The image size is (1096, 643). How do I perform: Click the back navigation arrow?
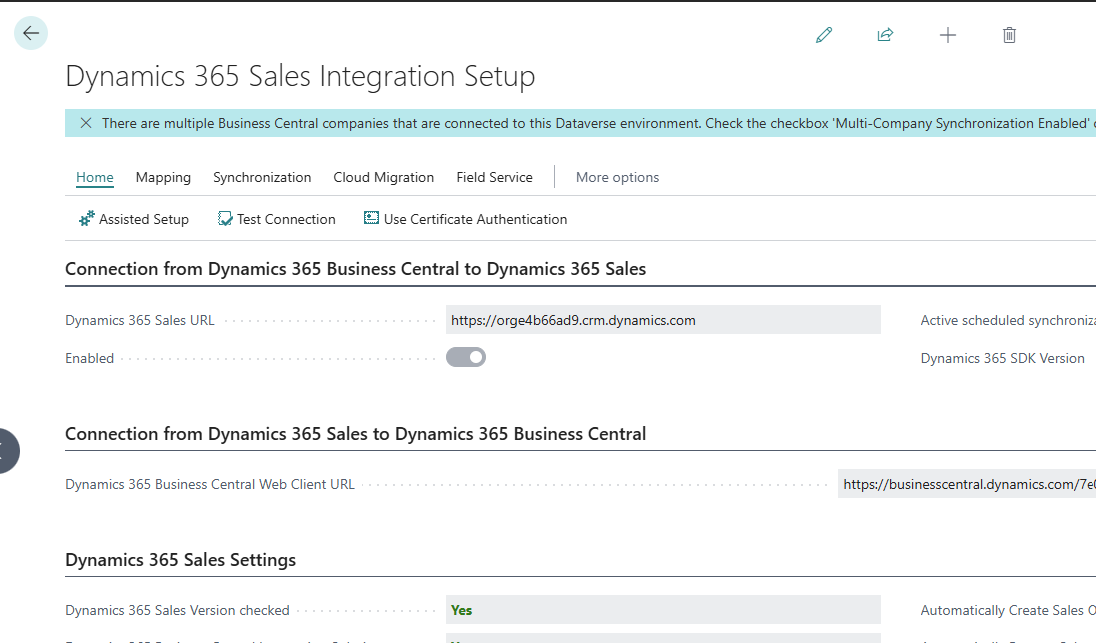point(31,33)
